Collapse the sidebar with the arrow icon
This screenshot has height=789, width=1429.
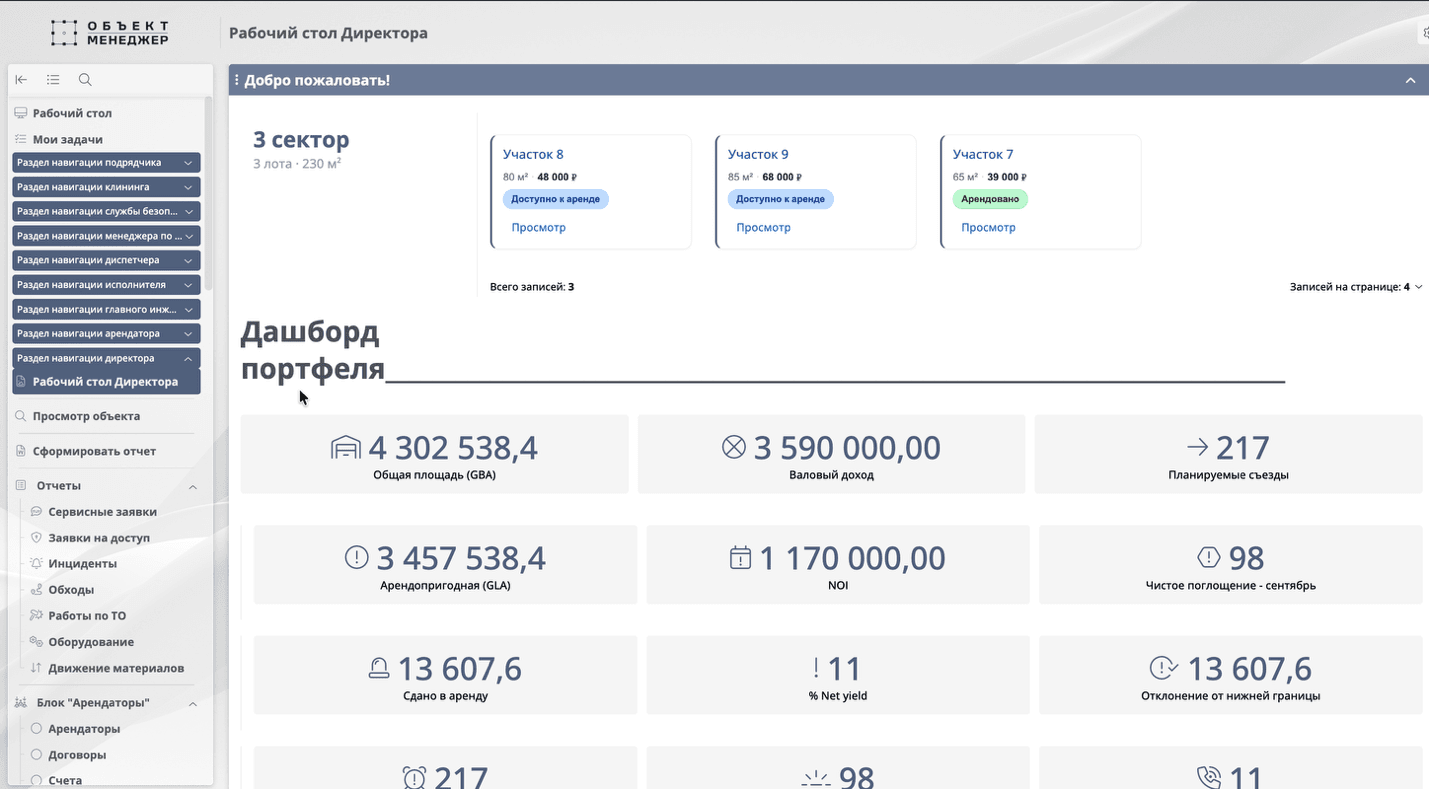(21, 80)
